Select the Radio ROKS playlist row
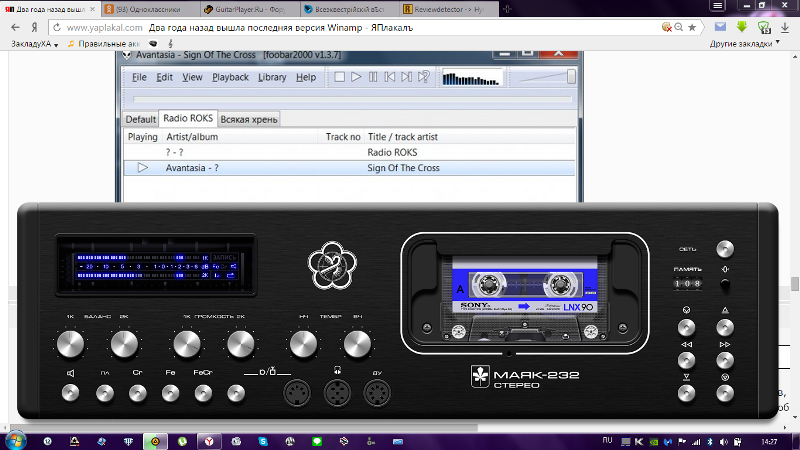 coord(349,152)
